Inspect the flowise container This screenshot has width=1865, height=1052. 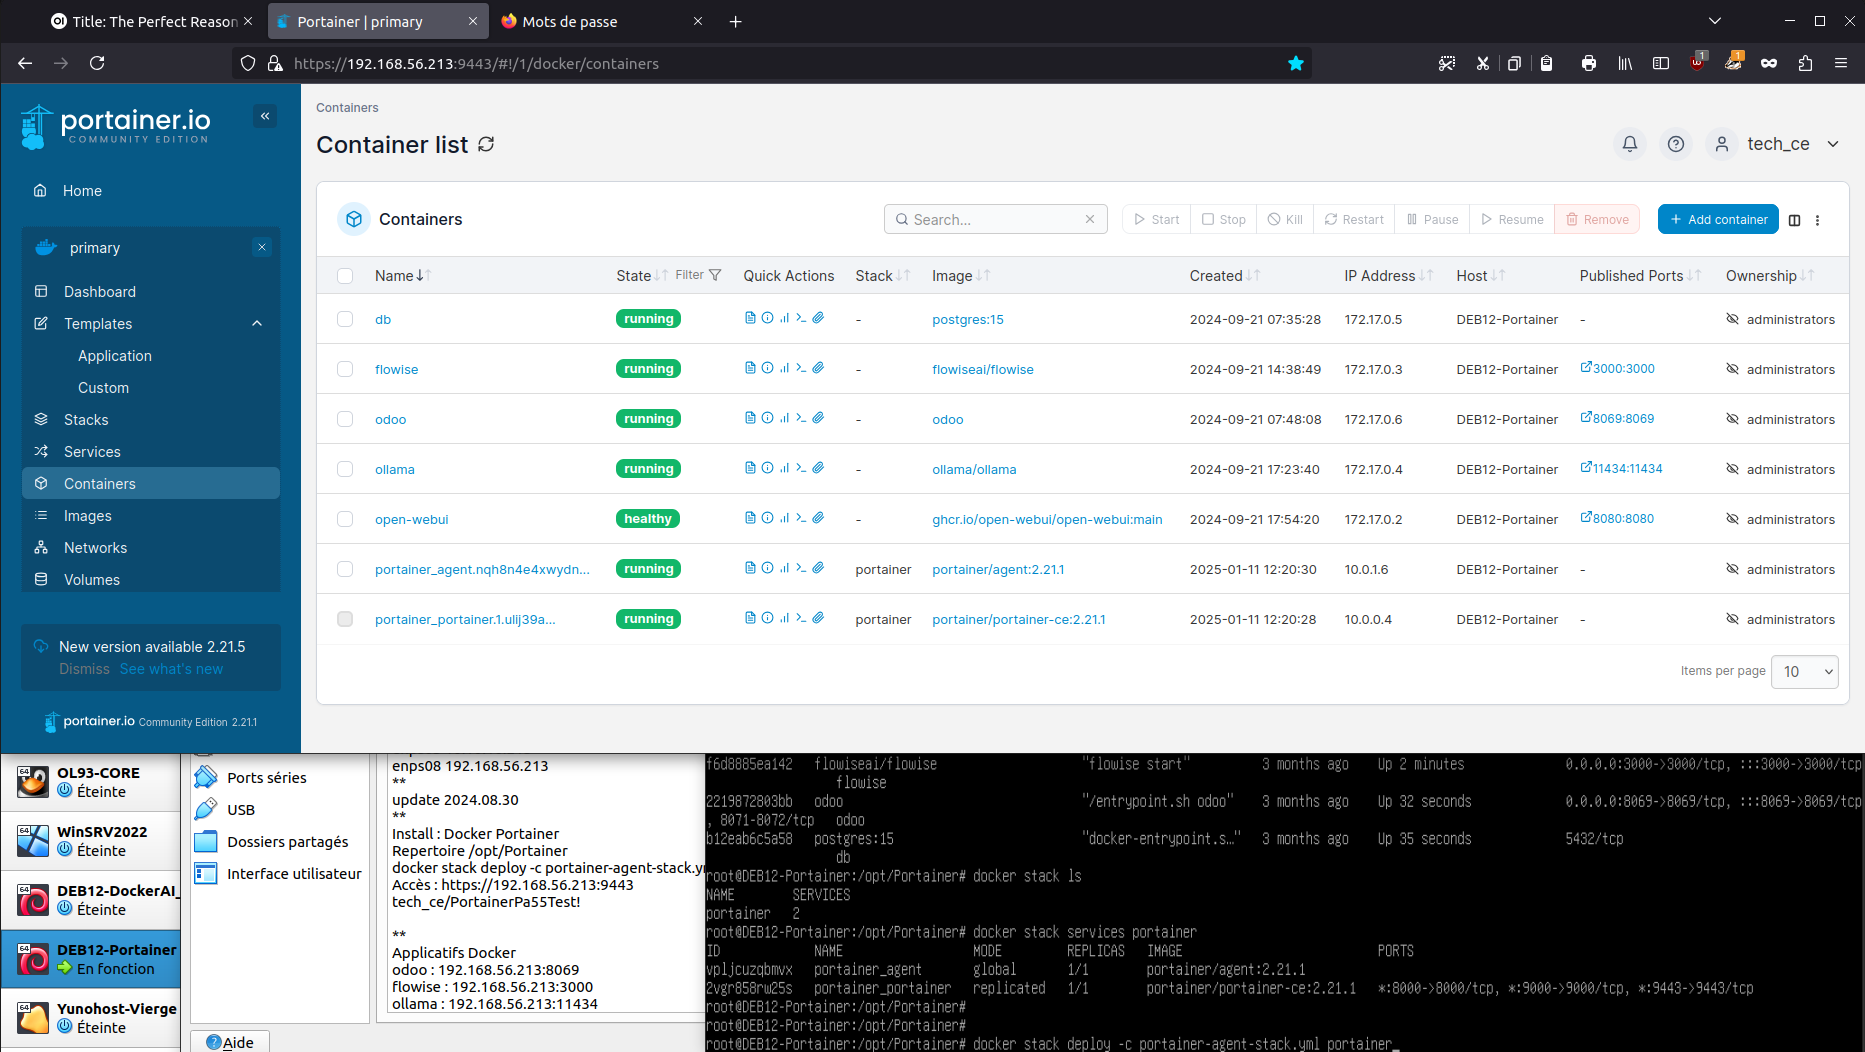(x=767, y=368)
